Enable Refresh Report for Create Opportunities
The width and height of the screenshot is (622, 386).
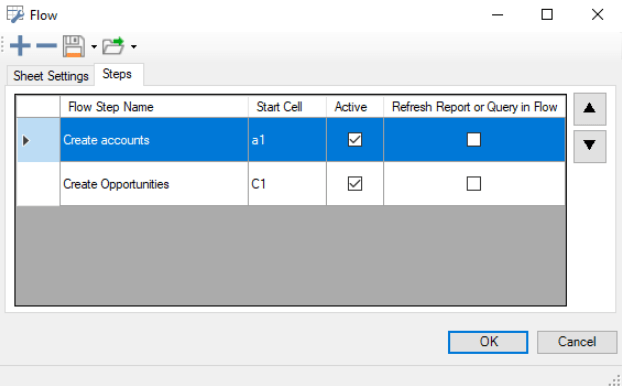(474, 184)
